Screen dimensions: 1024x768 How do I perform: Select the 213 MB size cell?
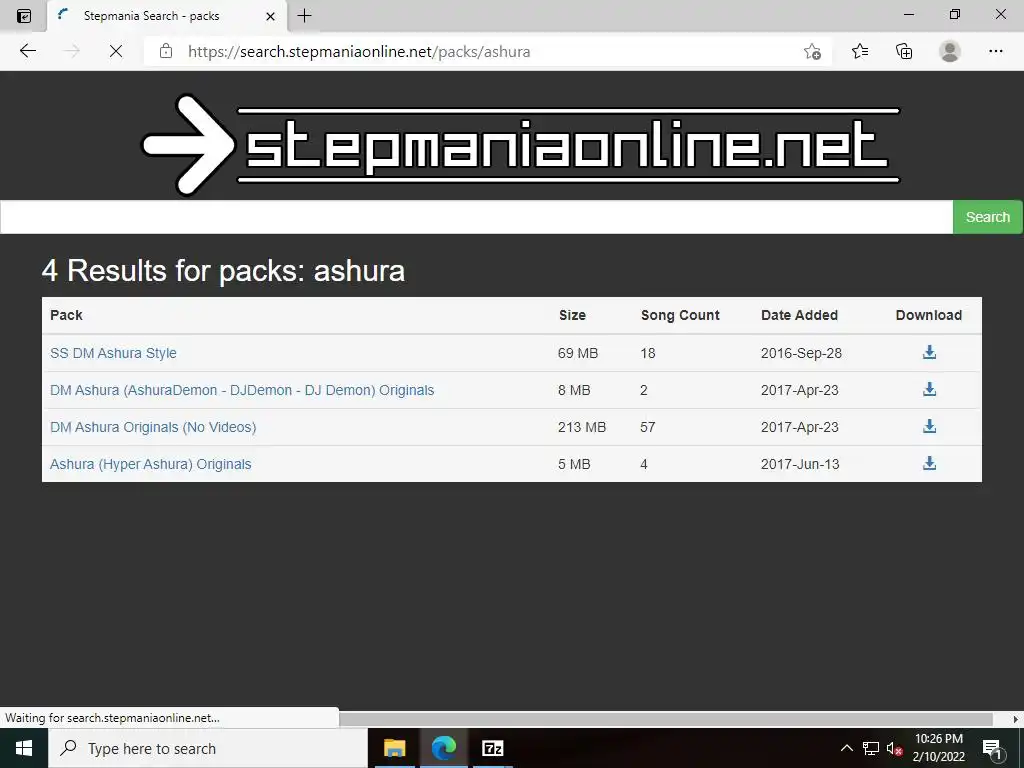pos(582,427)
